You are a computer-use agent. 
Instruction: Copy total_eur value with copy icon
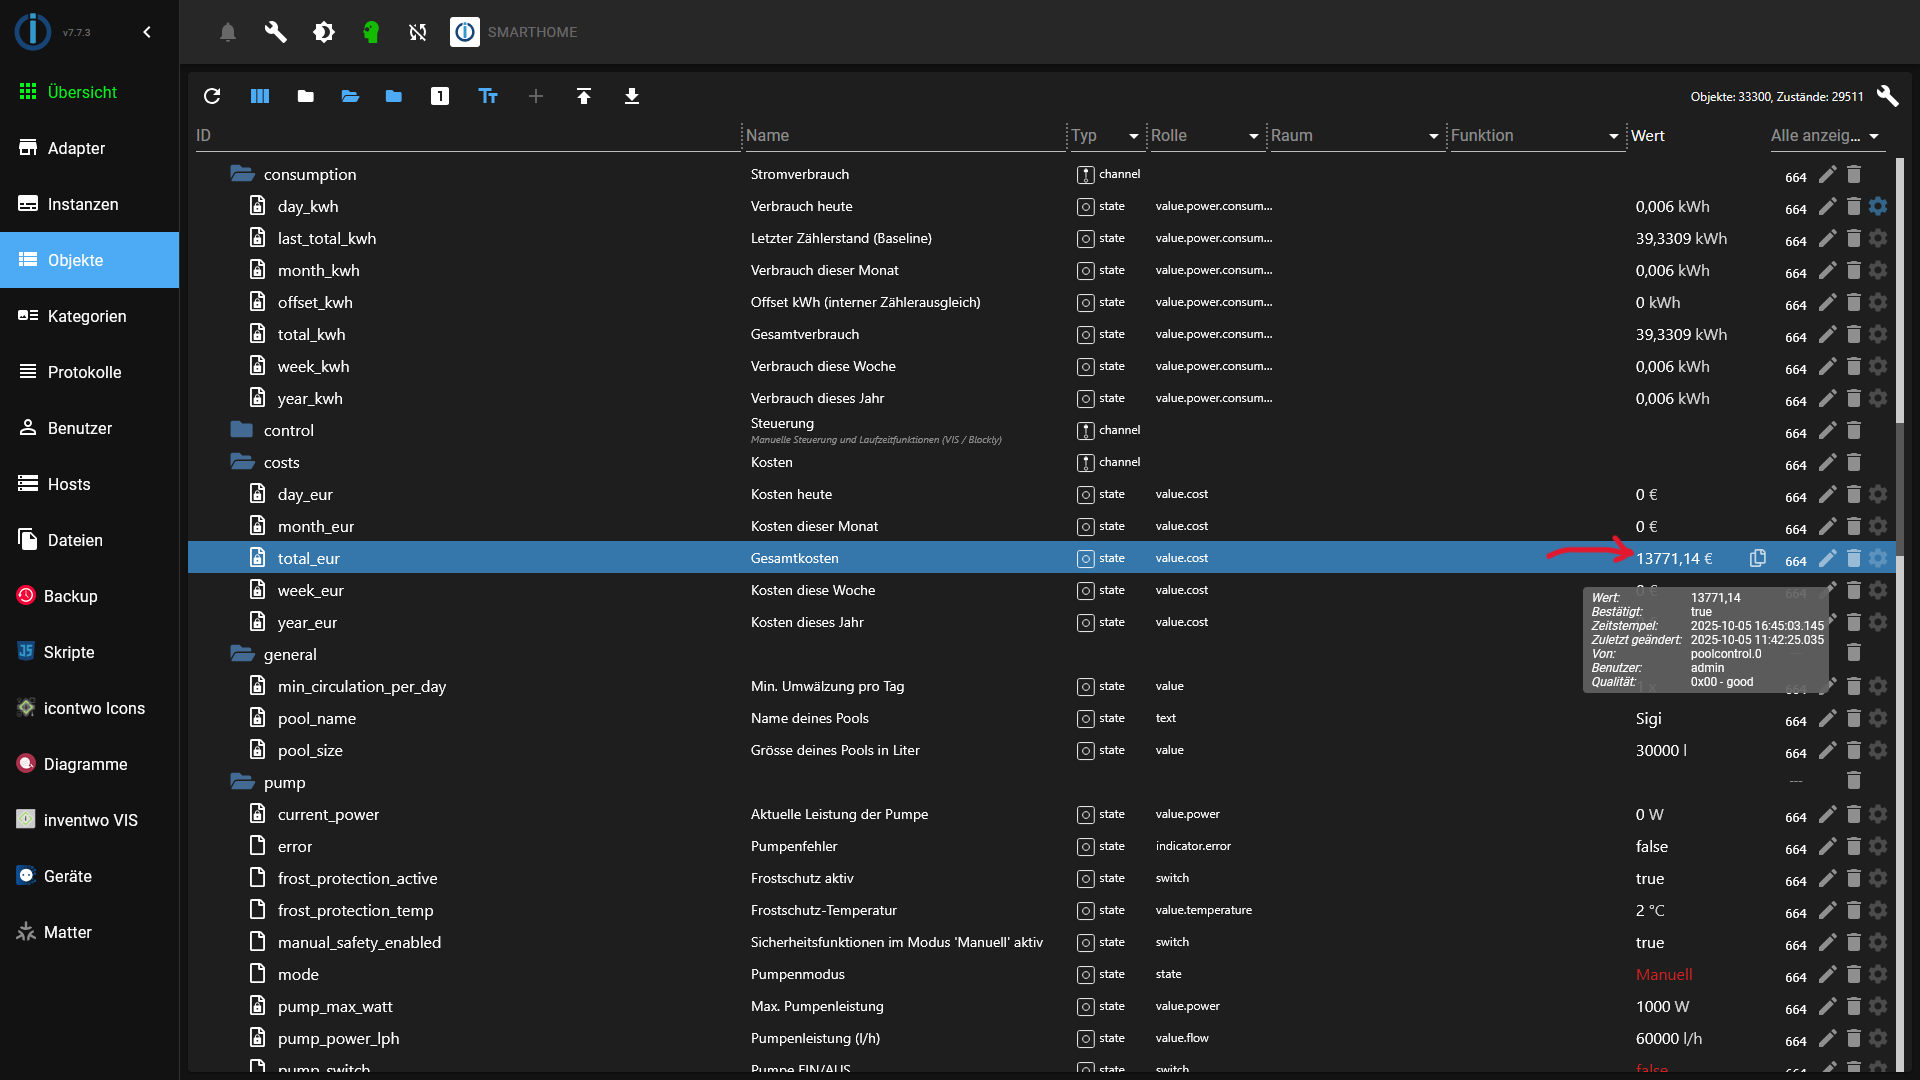point(1758,558)
